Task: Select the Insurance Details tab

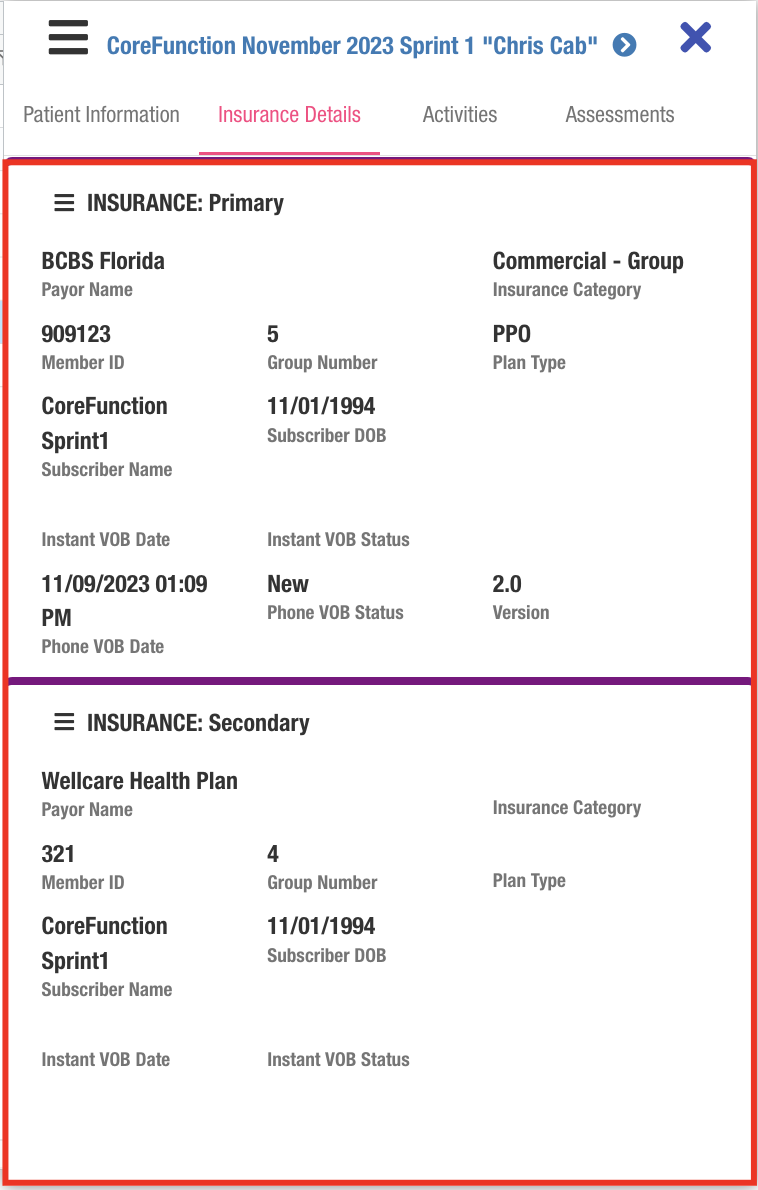Action: pyautogui.click(x=289, y=115)
